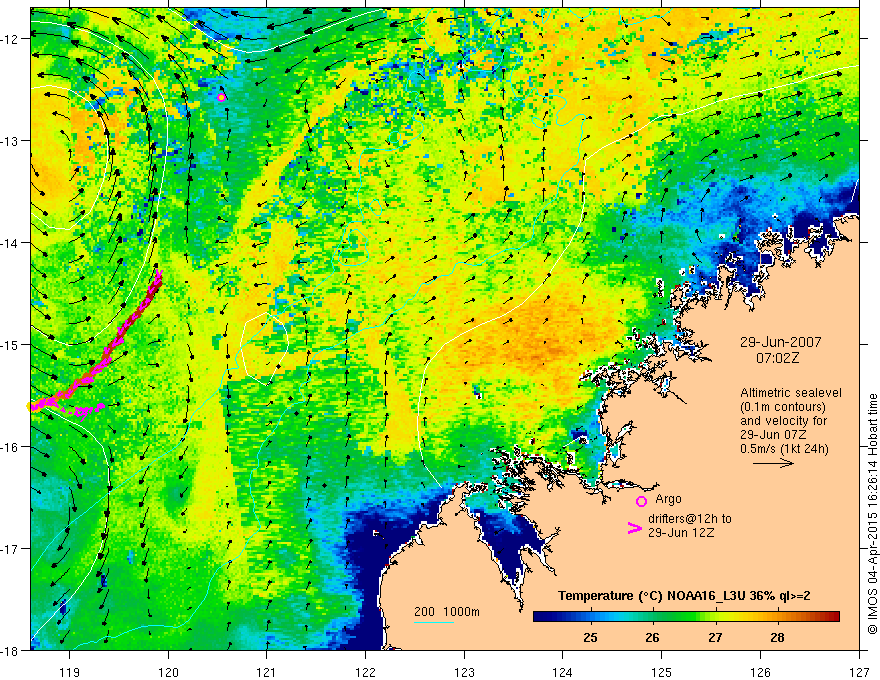Click the 'and velocity for' legend text

pos(783,421)
